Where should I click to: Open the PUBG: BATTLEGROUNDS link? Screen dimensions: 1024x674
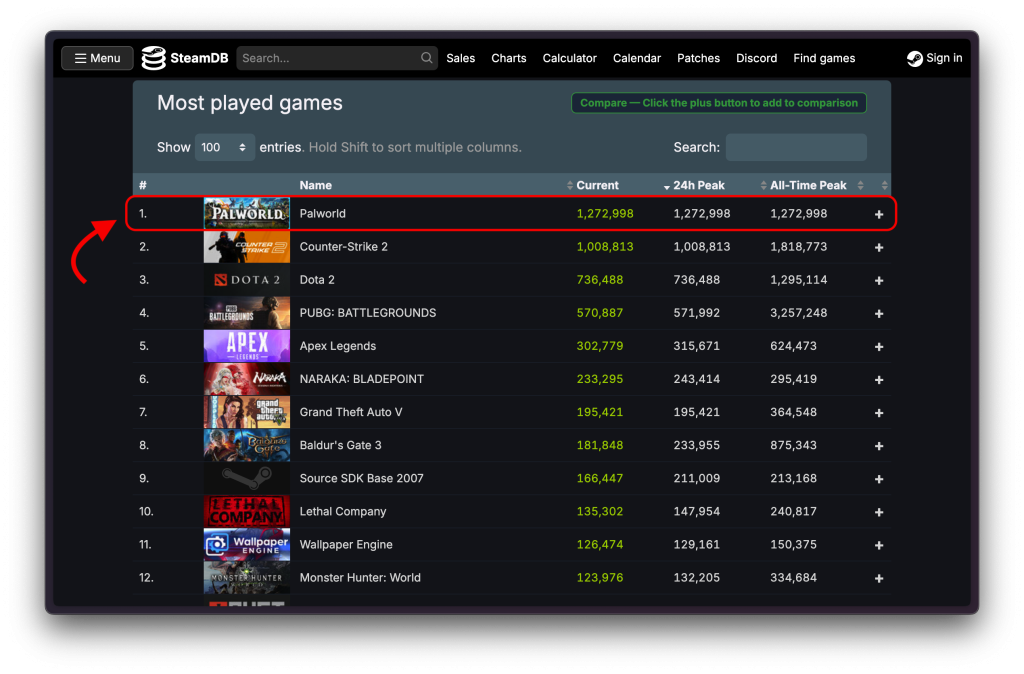click(368, 313)
